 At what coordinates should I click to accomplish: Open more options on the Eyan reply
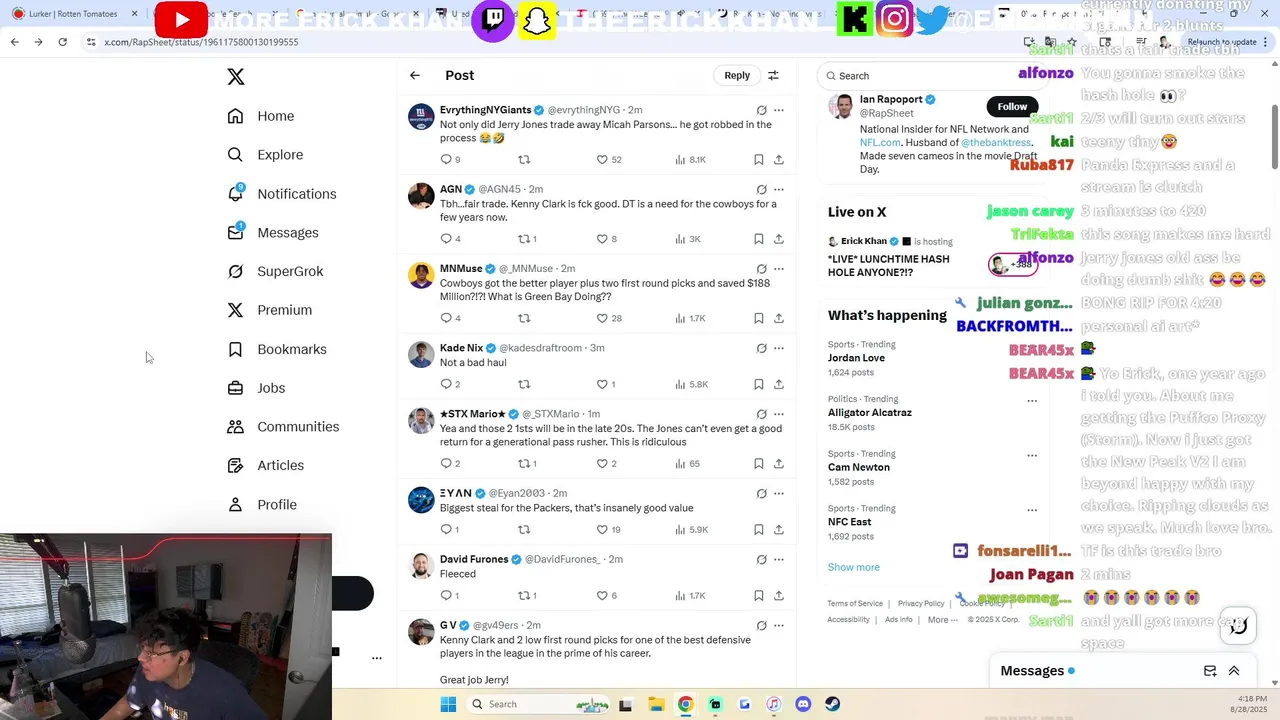(779, 493)
